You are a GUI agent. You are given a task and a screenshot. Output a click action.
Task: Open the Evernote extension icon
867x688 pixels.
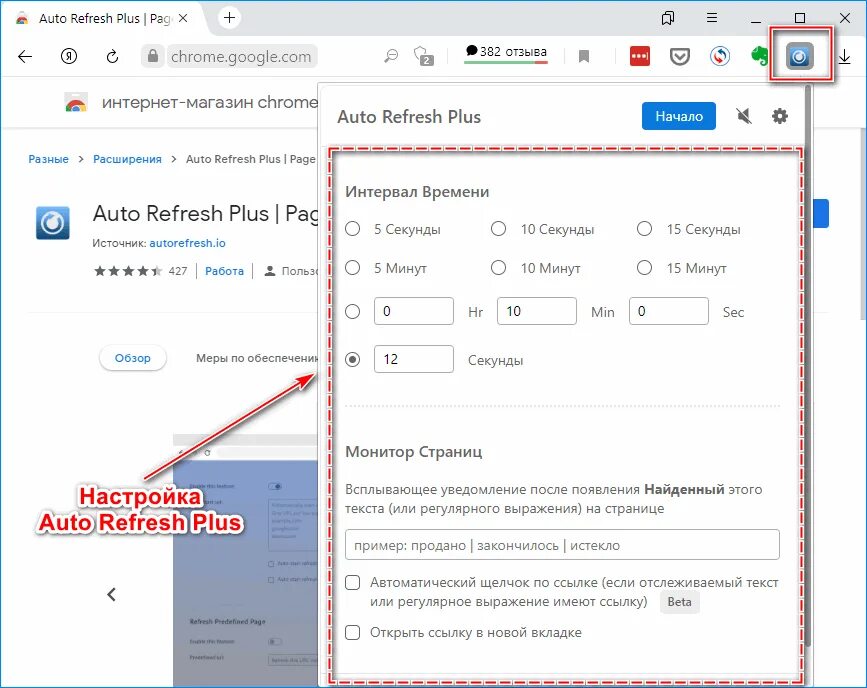(760, 56)
